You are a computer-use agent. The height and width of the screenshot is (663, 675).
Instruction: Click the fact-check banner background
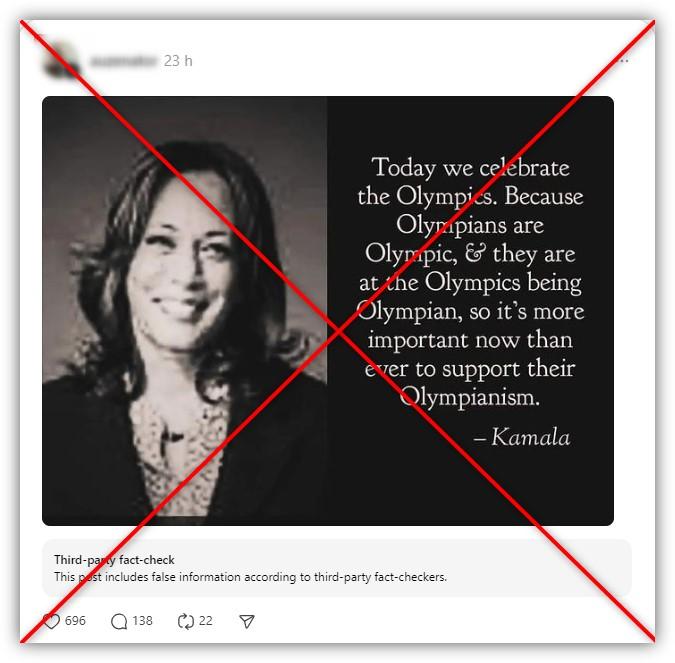point(337,568)
